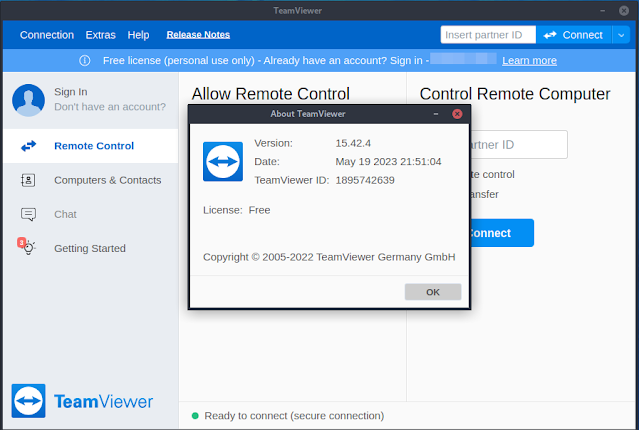This screenshot has width=639, height=430.
Task: Minimize the main TeamViewer window
Action: pos(602,11)
